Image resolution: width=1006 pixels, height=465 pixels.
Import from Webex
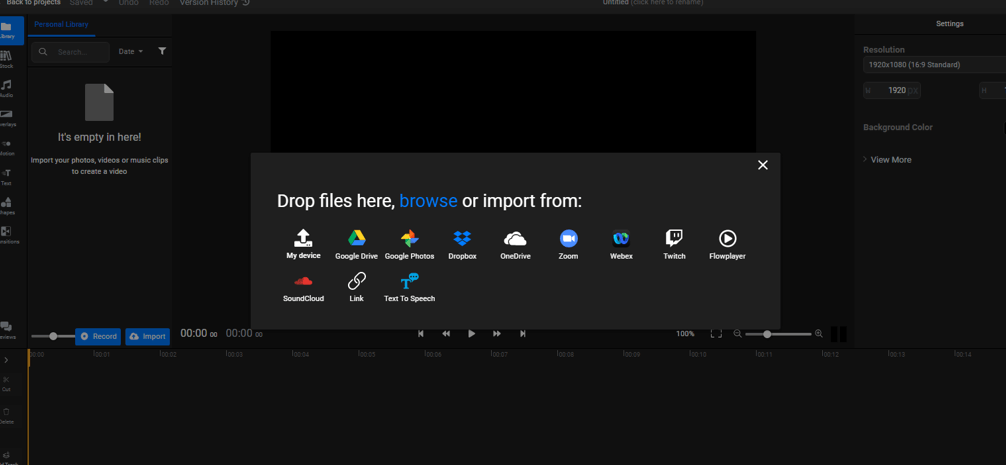pos(621,244)
